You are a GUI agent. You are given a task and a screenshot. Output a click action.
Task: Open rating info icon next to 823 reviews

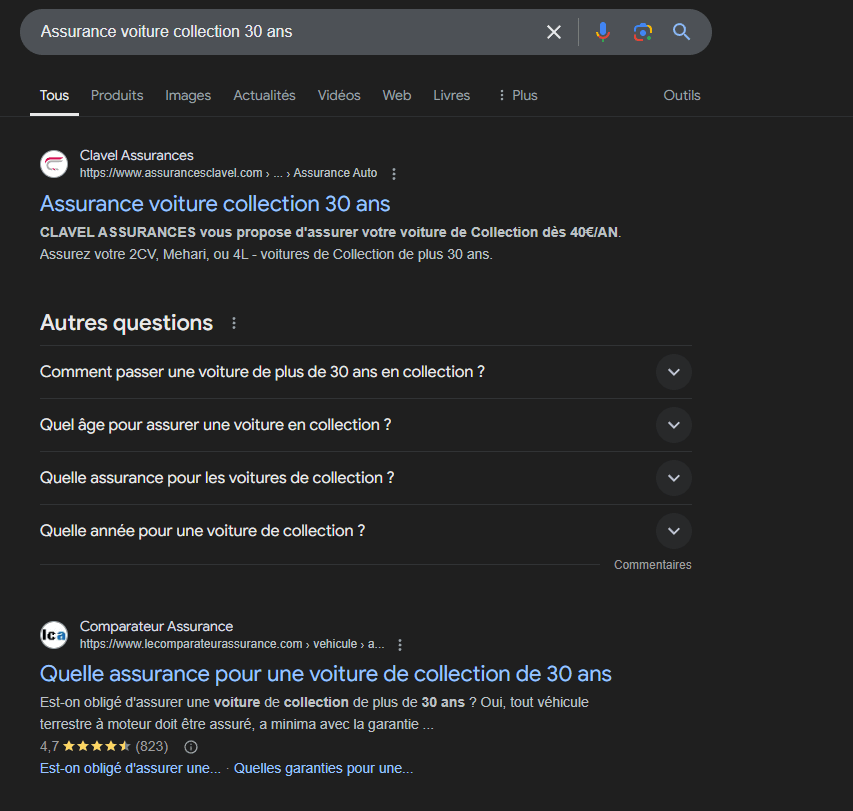(x=190, y=747)
